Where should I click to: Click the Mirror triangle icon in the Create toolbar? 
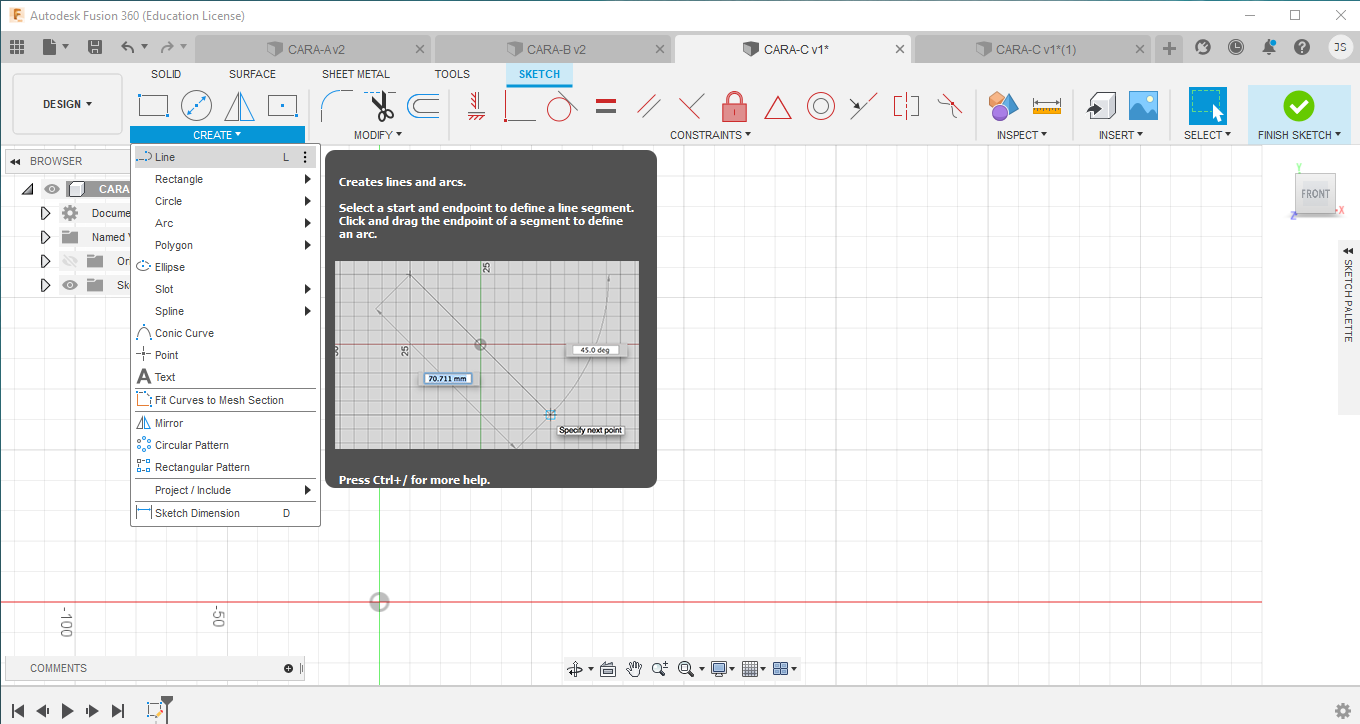point(239,105)
